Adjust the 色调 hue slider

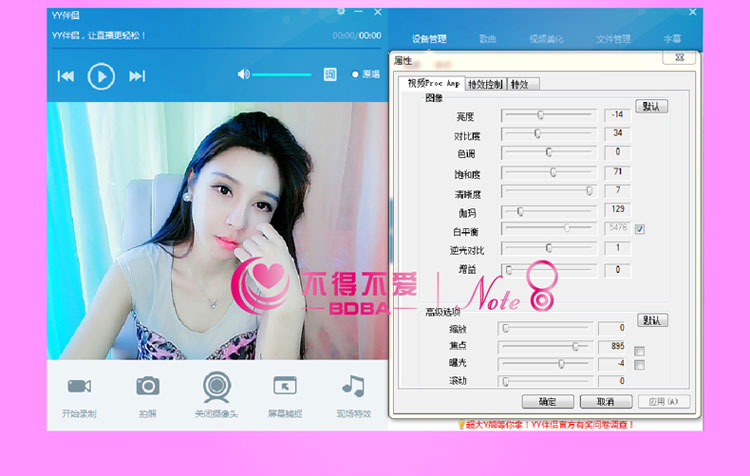[x=549, y=153]
